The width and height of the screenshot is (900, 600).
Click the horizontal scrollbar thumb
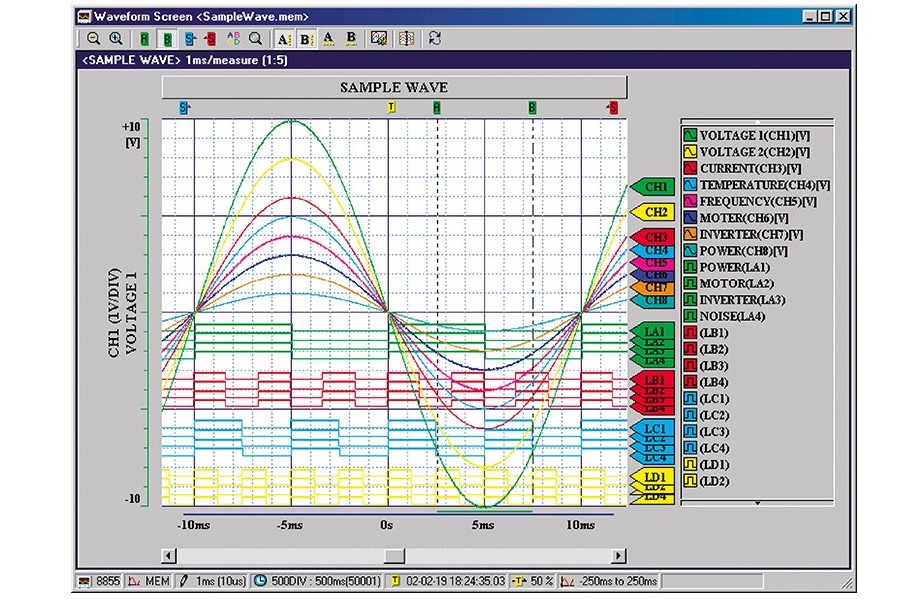click(x=394, y=555)
